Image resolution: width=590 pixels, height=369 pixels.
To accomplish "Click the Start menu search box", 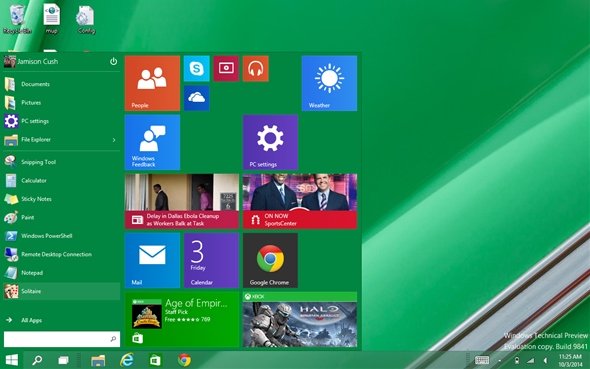I will click(x=62, y=339).
